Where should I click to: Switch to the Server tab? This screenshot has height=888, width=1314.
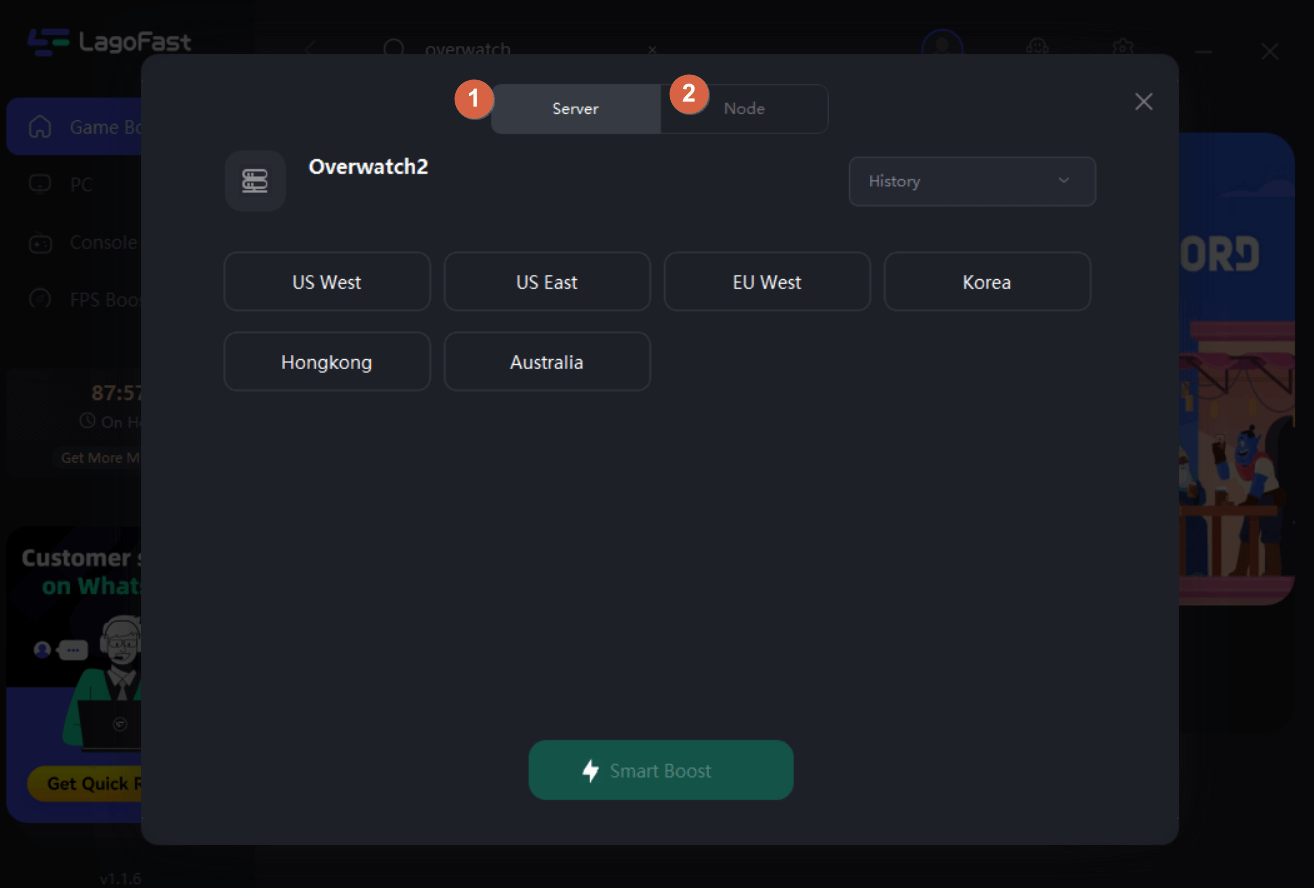(575, 109)
